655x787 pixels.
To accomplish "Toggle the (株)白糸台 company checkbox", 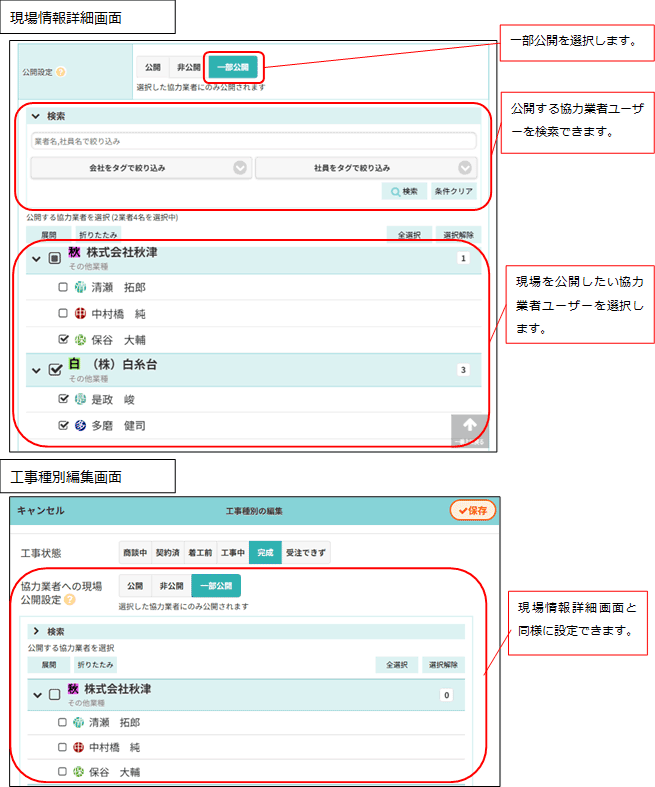I will pos(56,370).
